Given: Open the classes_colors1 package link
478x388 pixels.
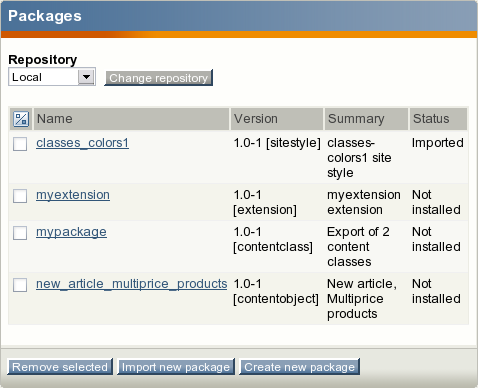Looking at the screenshot, I should (82, 143).
